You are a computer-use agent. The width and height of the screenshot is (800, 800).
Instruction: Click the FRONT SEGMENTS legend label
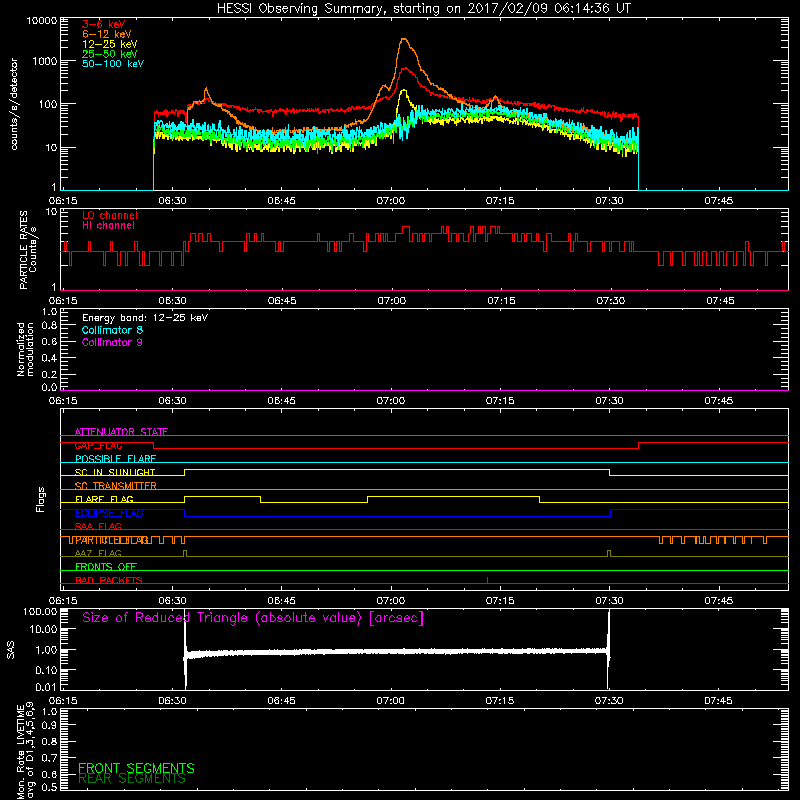pyautogui.click(x=136, y=768)
